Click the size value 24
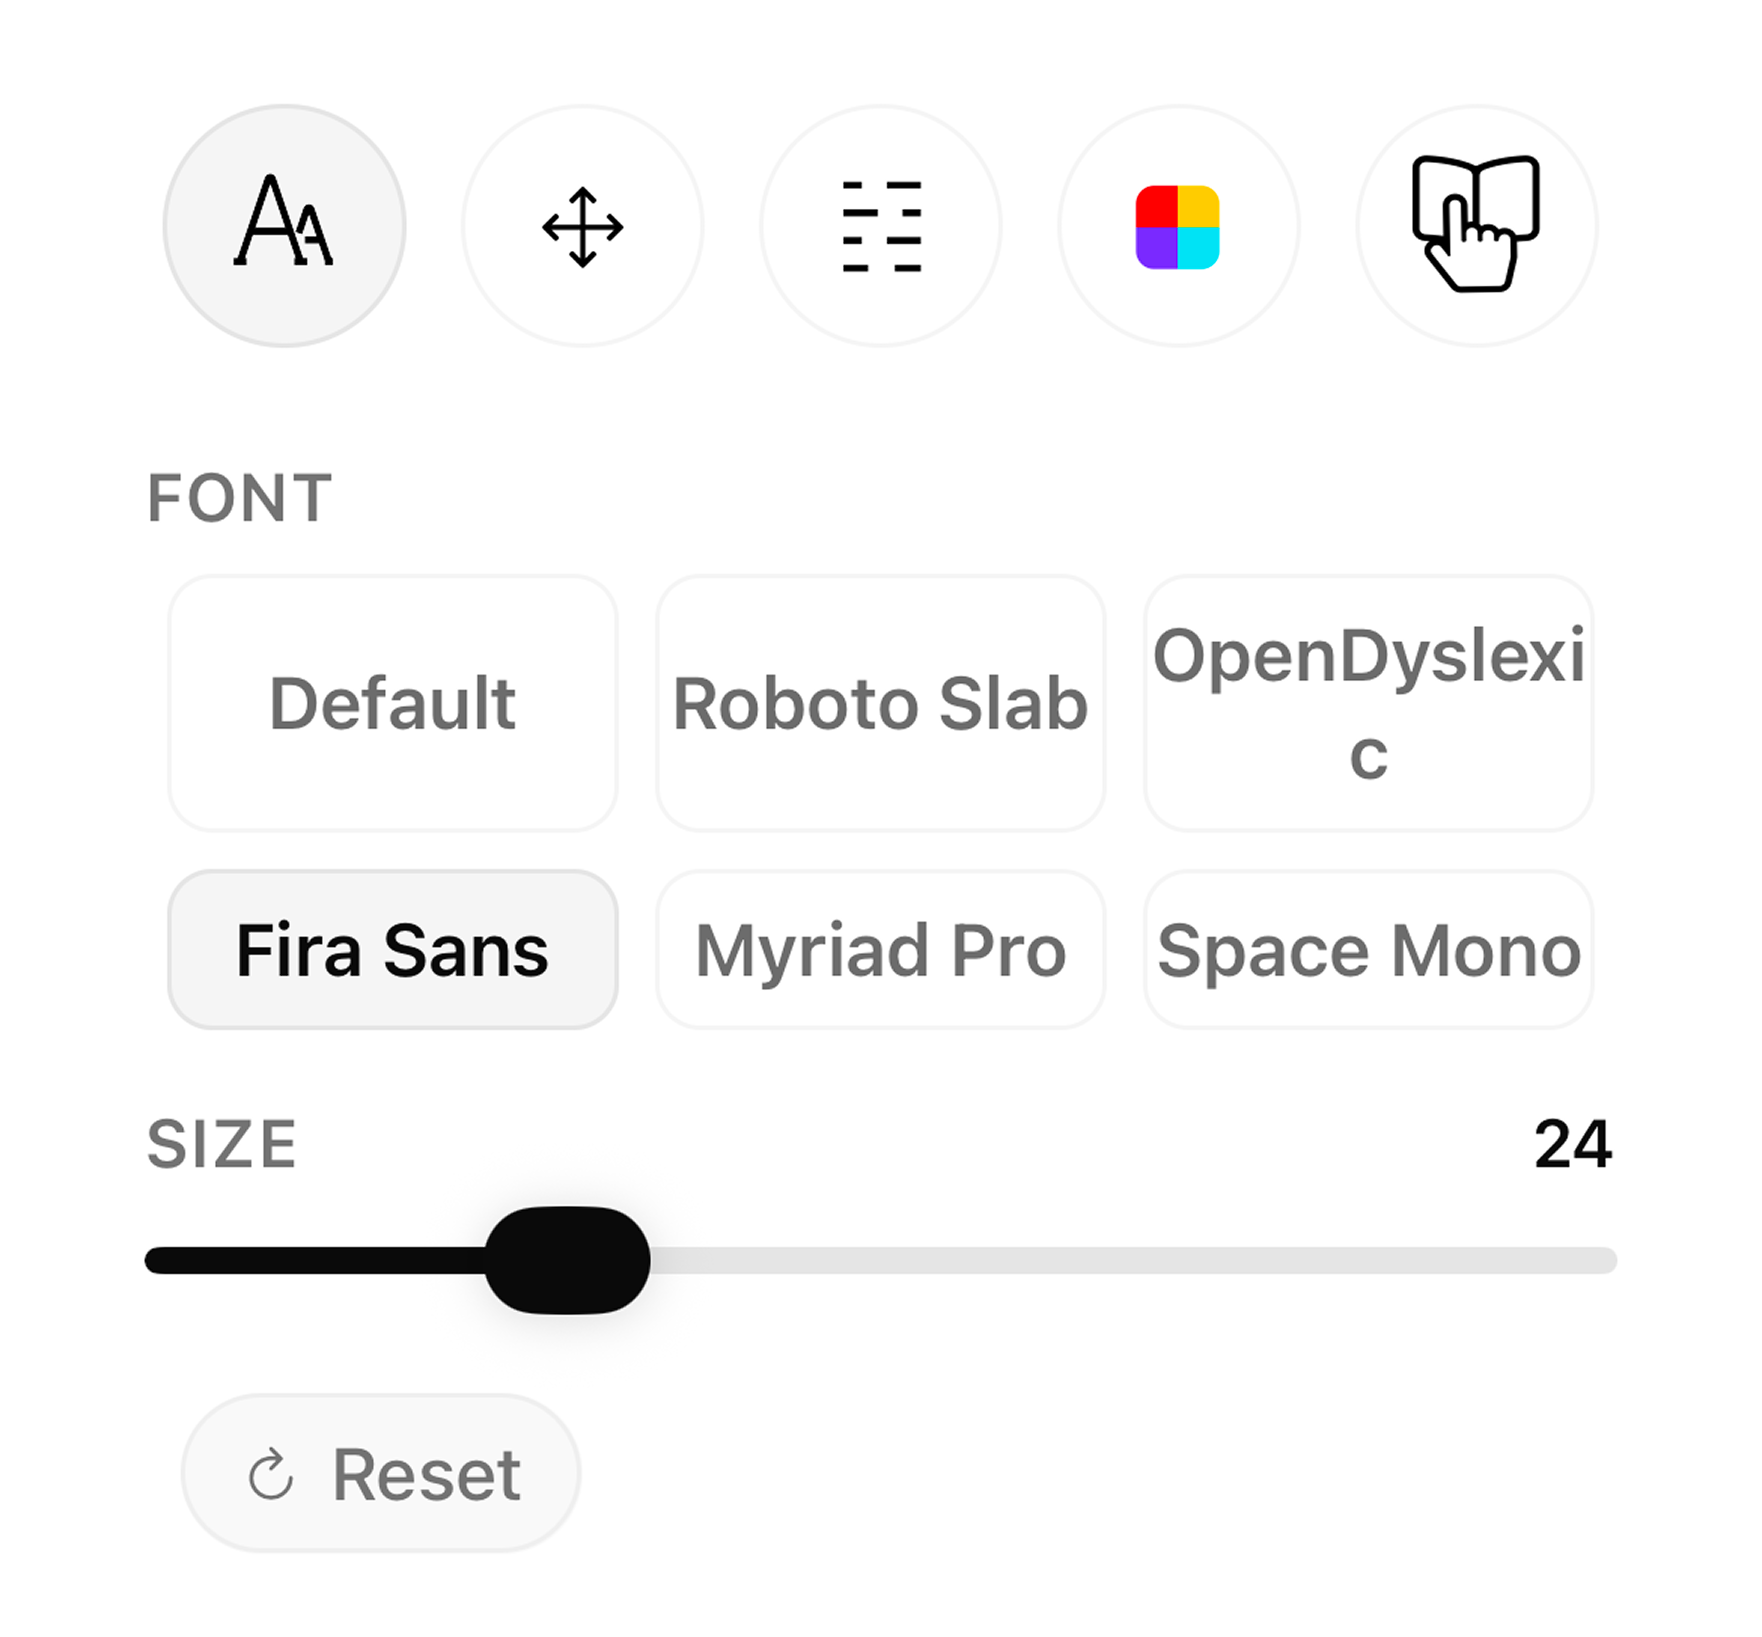The height and width of the screenshot is (1637, 1762). coord(1572,1144)
